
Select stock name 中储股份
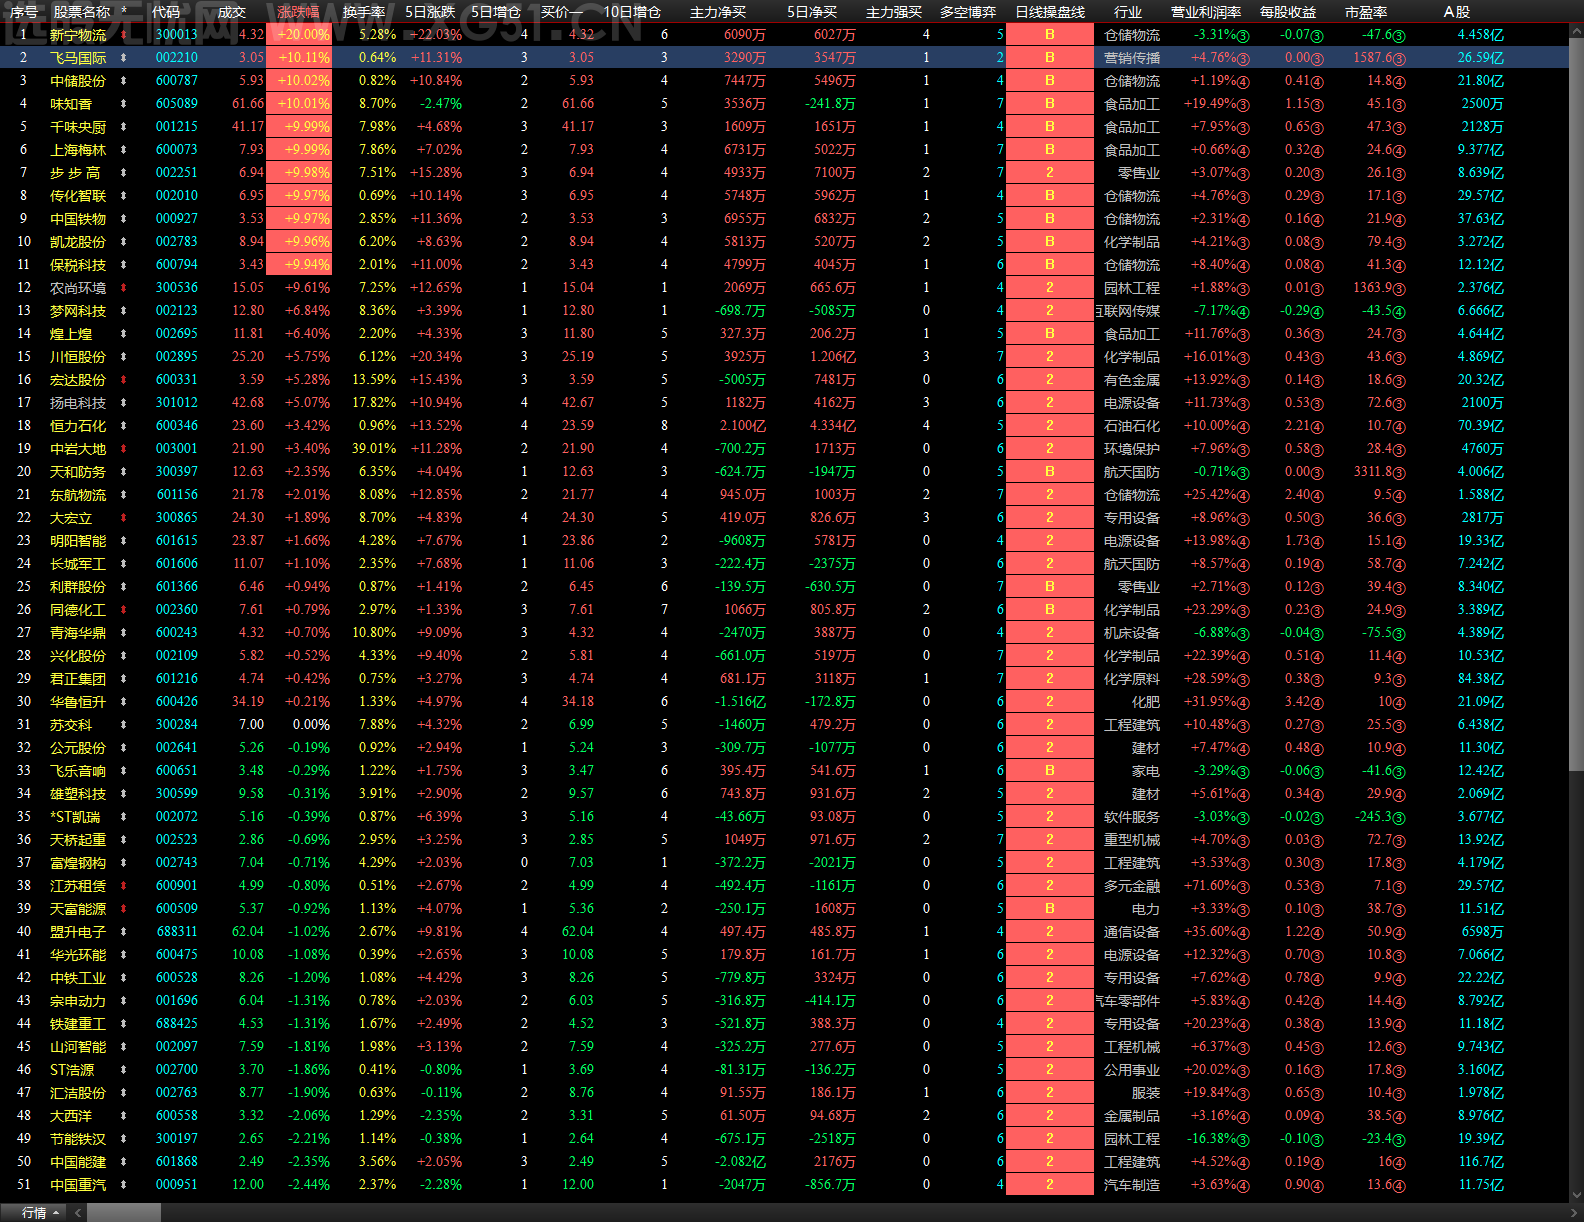point(78,81)
